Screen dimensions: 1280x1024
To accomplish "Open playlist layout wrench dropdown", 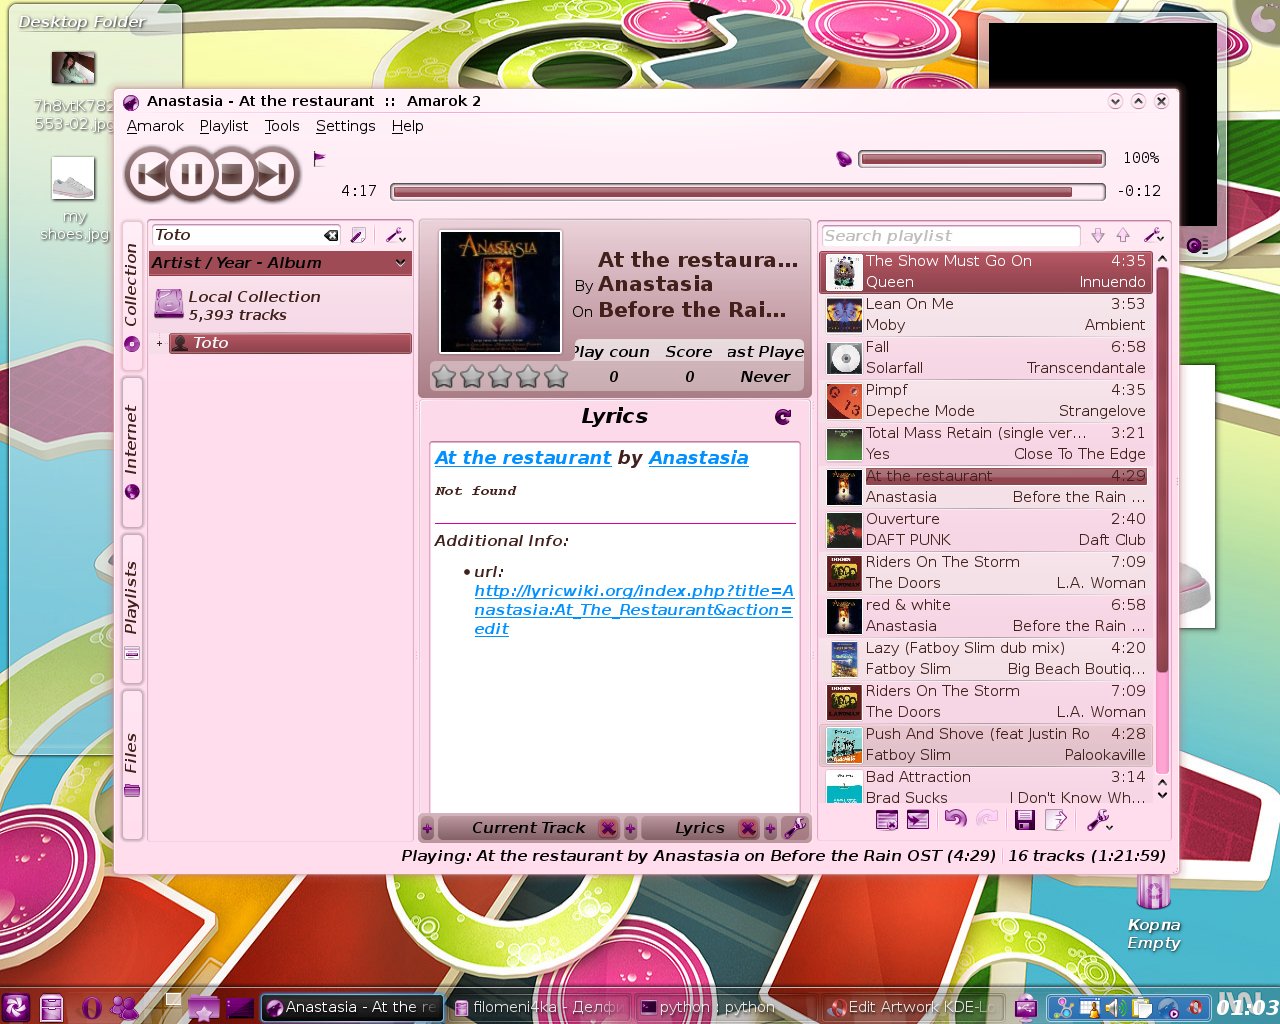I will coord(1100,821).
